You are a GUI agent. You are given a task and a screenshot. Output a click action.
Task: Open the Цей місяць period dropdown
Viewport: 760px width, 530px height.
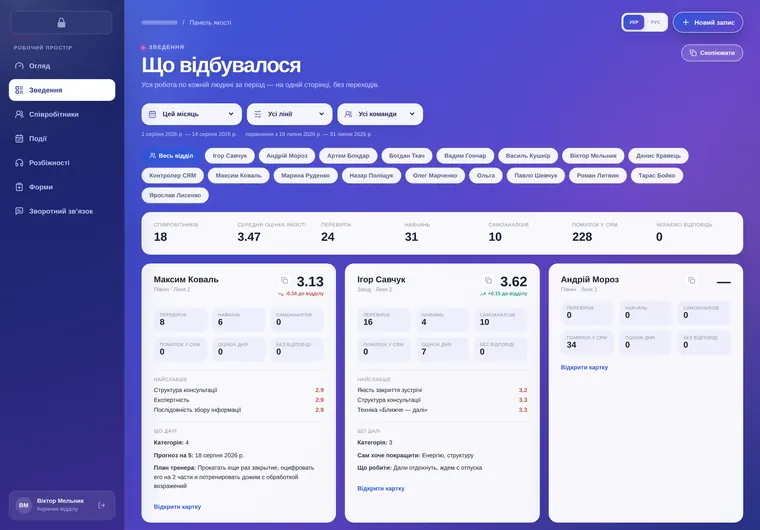click(x=191, y=114)
